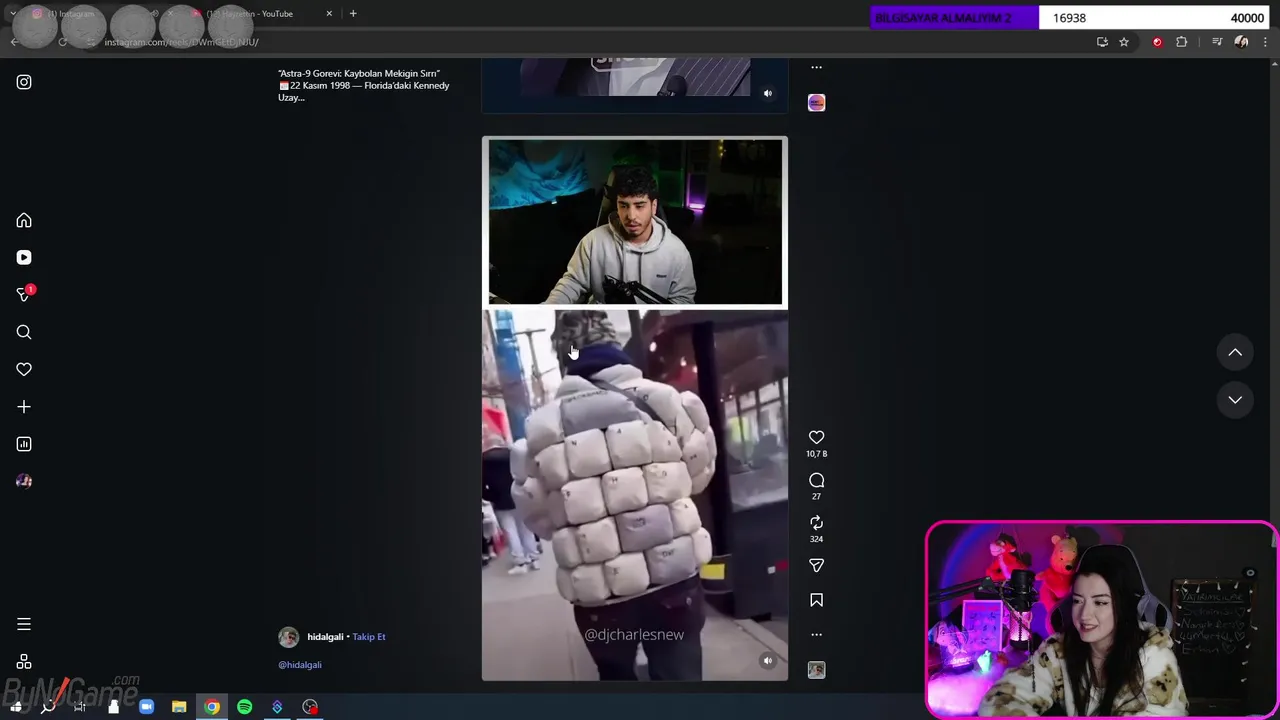This screenshot has height=720, width=1280.
Task: Open audio thumbnail of the current reel
Action: point(816,670)
